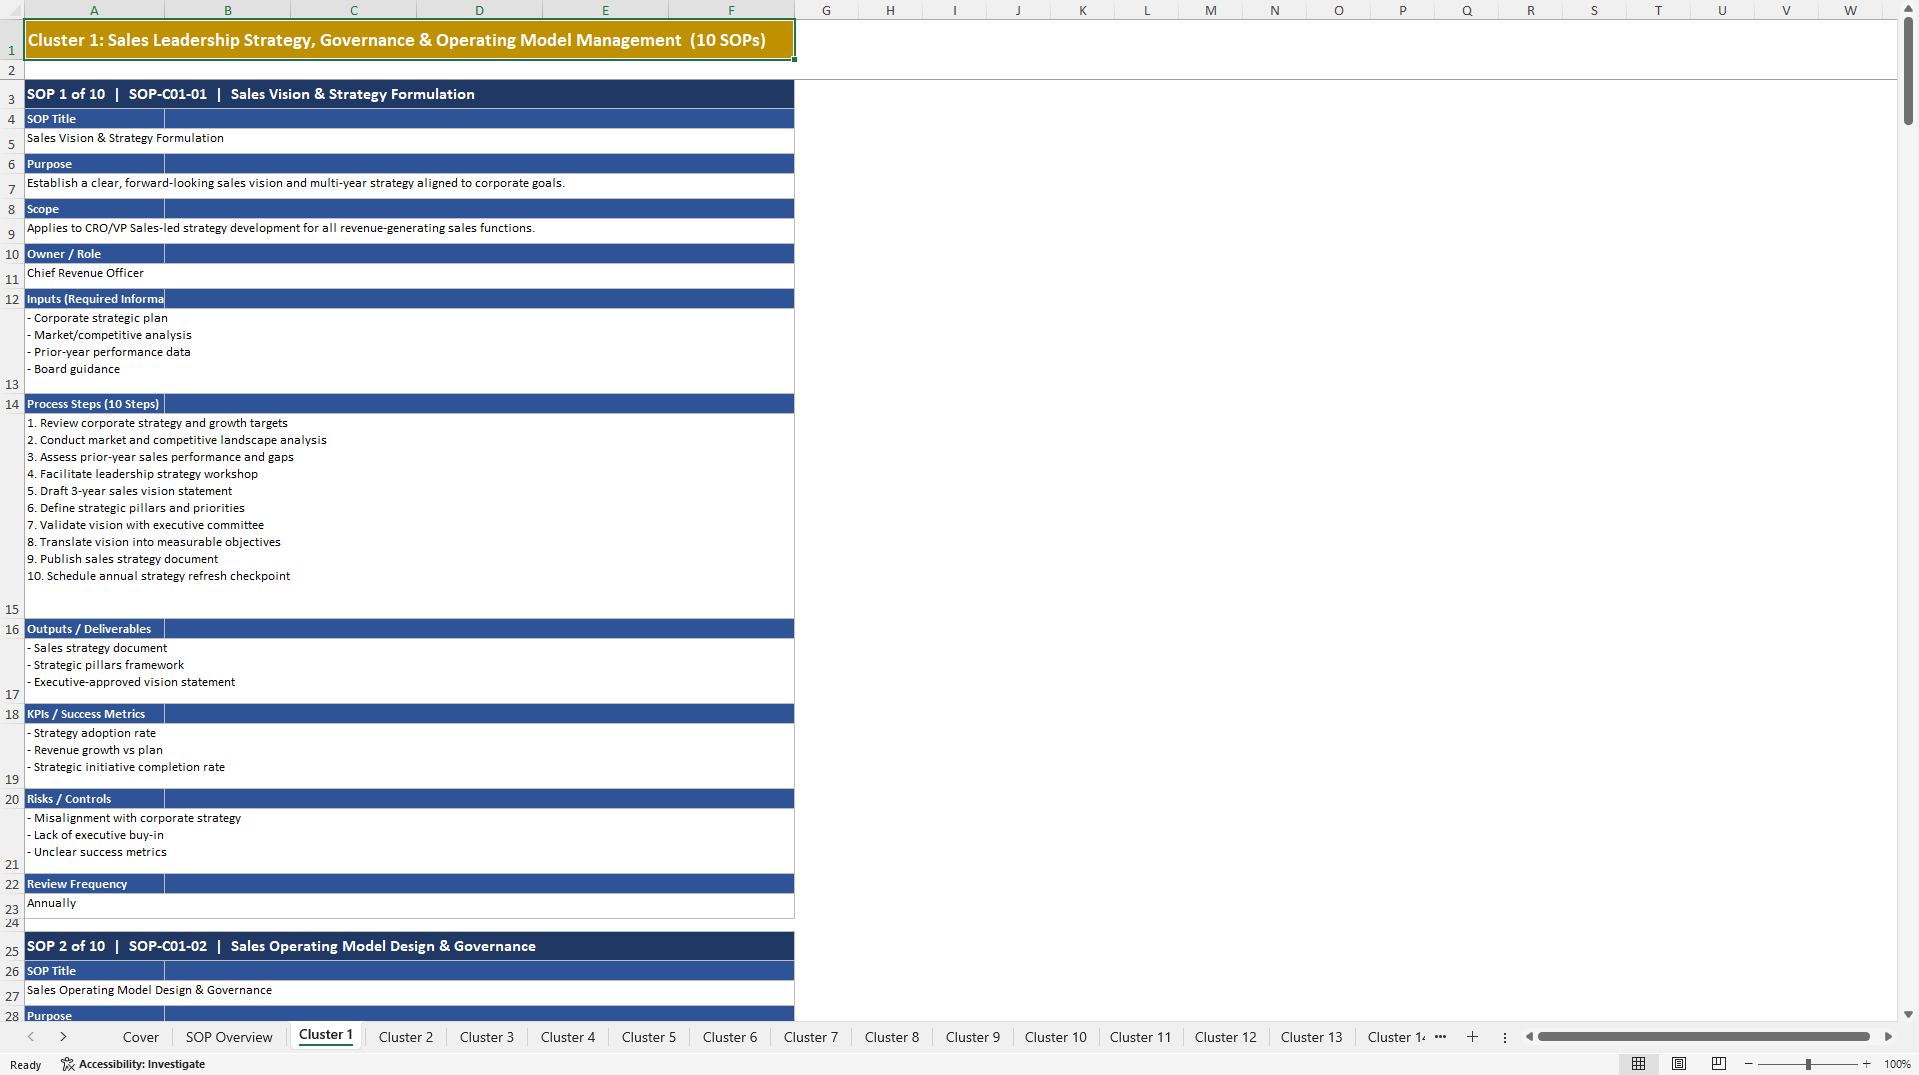
Task: Zoom out with the minus icon
Action: 1749,1064
